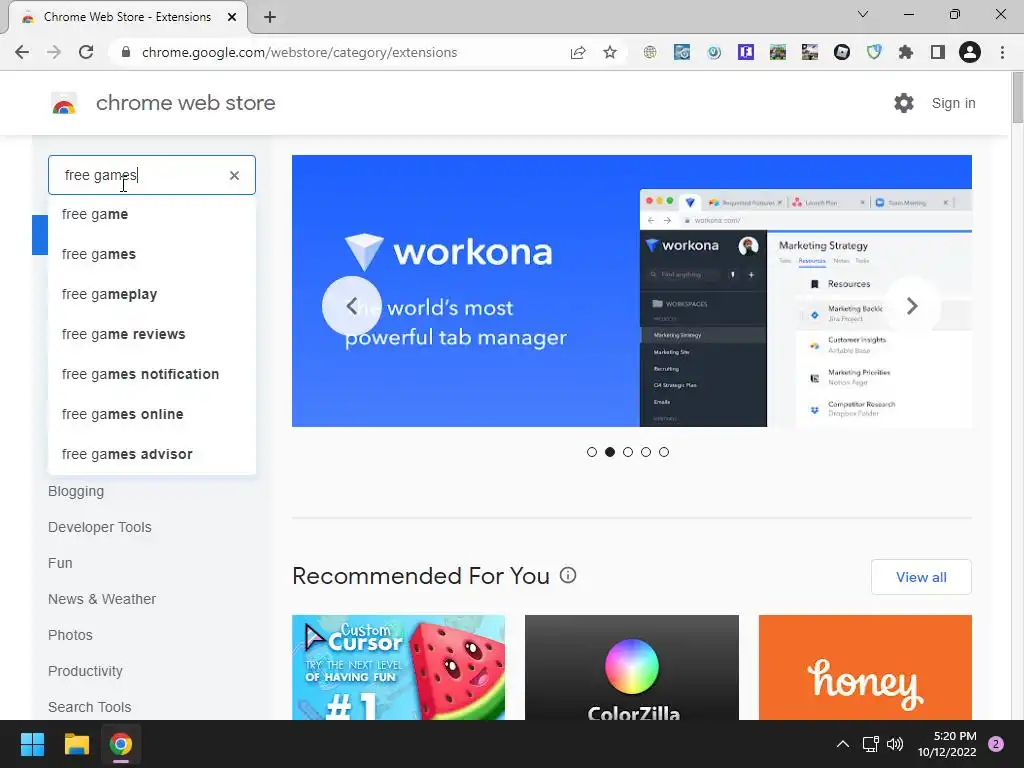Click the View all button
Screen dimensions: 1024x768
pos(921,577)
